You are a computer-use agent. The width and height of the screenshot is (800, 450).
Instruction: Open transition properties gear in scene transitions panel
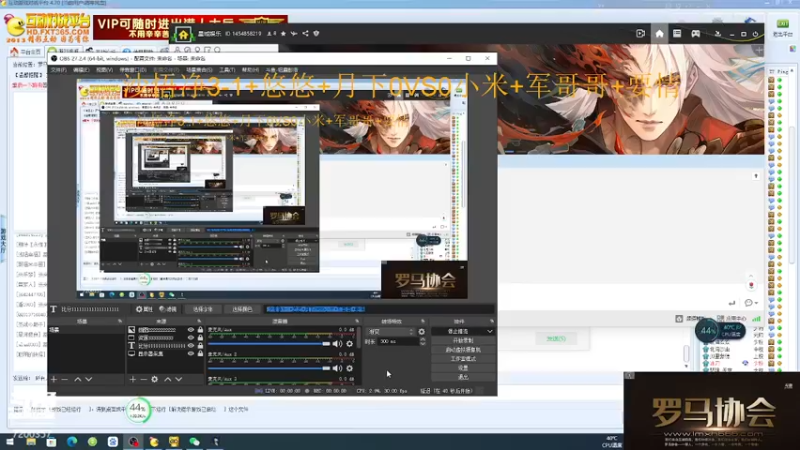tap(421, 332)
